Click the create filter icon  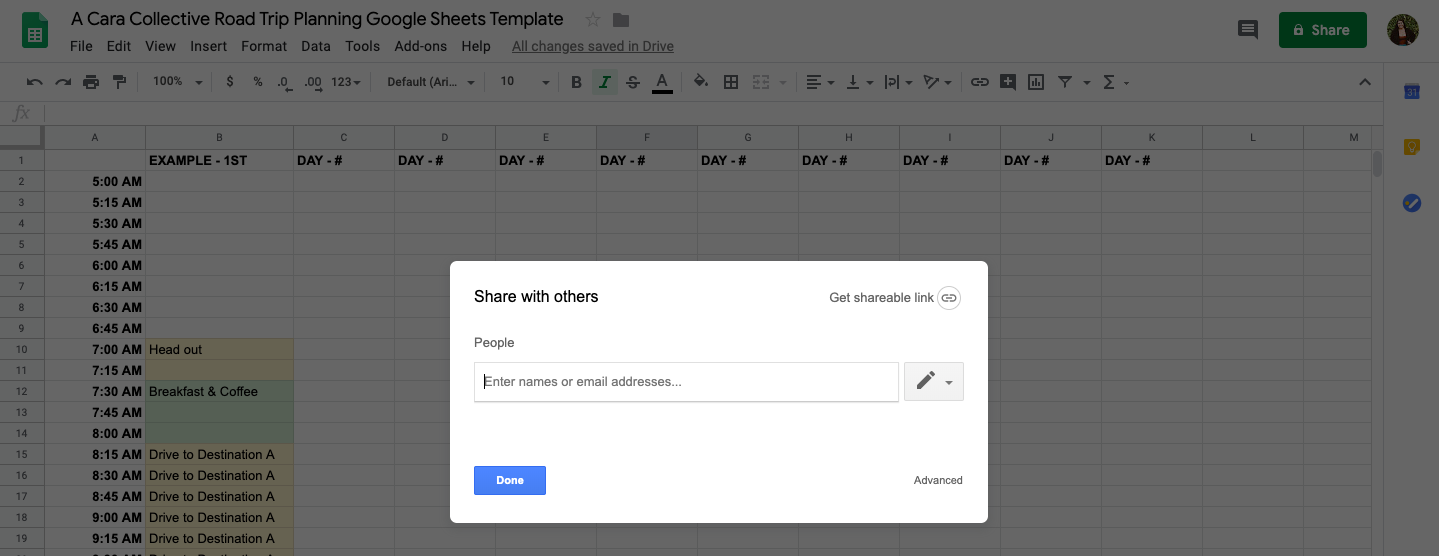pos(1065,82)
